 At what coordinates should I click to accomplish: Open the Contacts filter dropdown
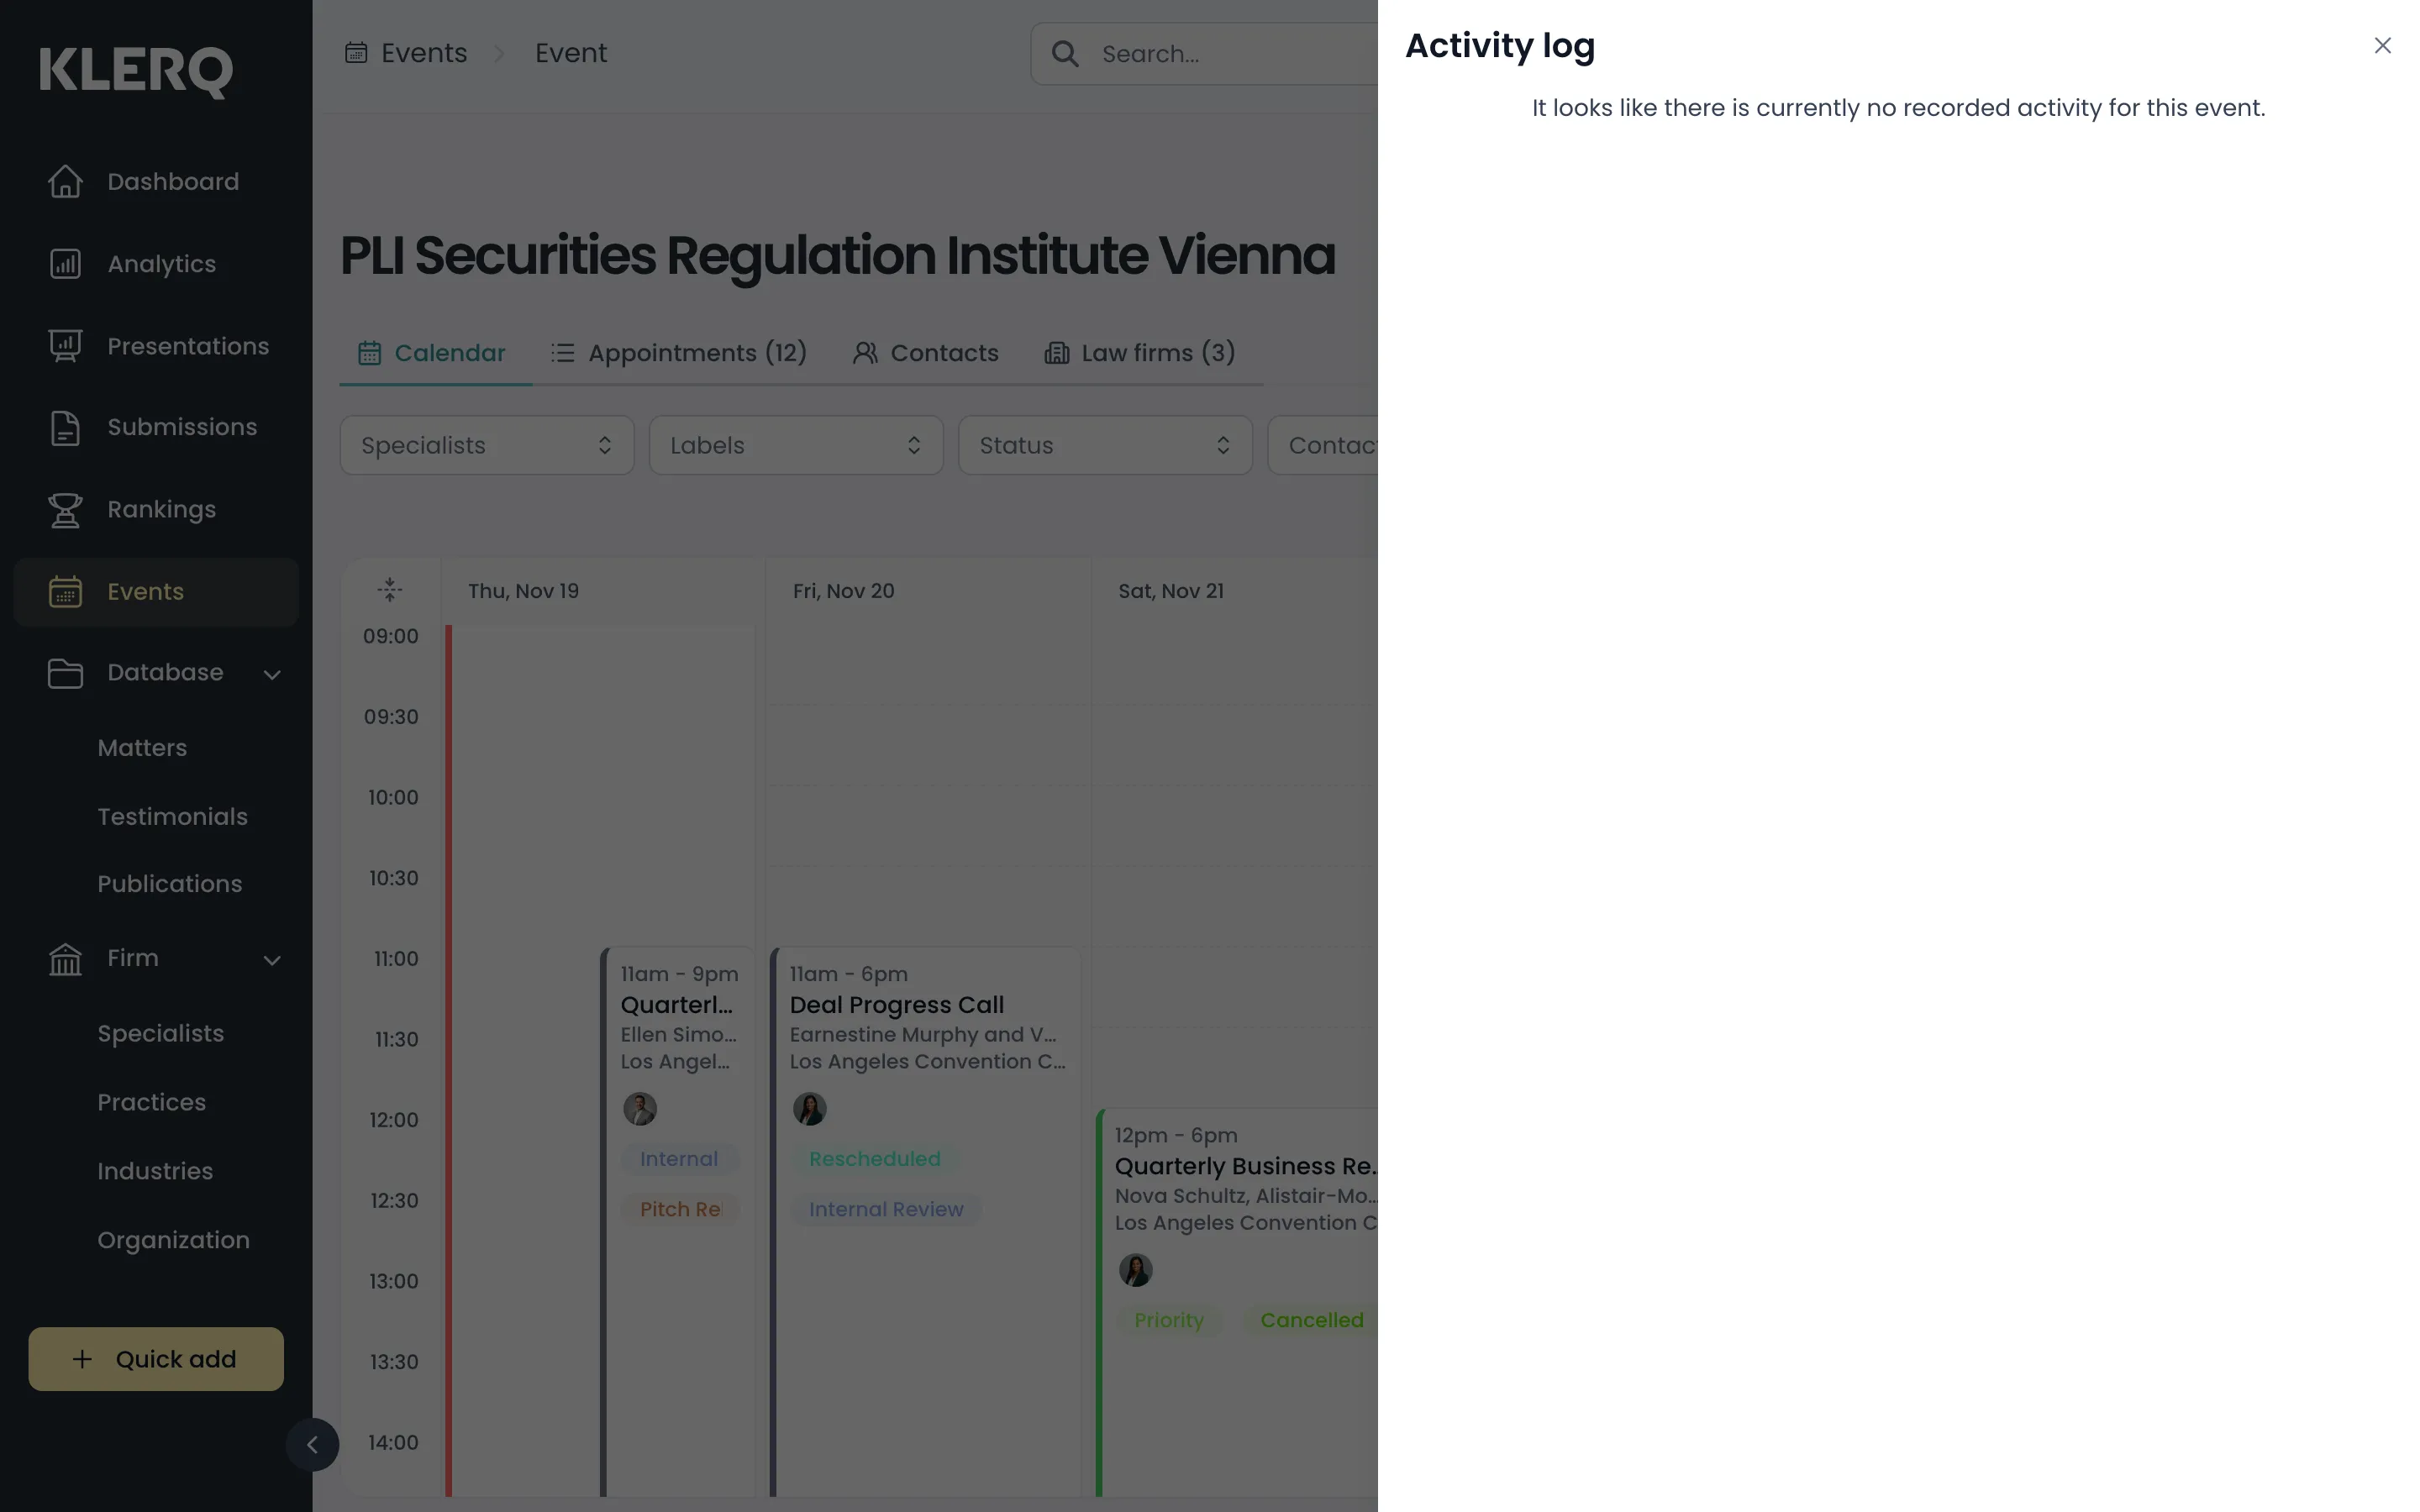click(1323, 445)
